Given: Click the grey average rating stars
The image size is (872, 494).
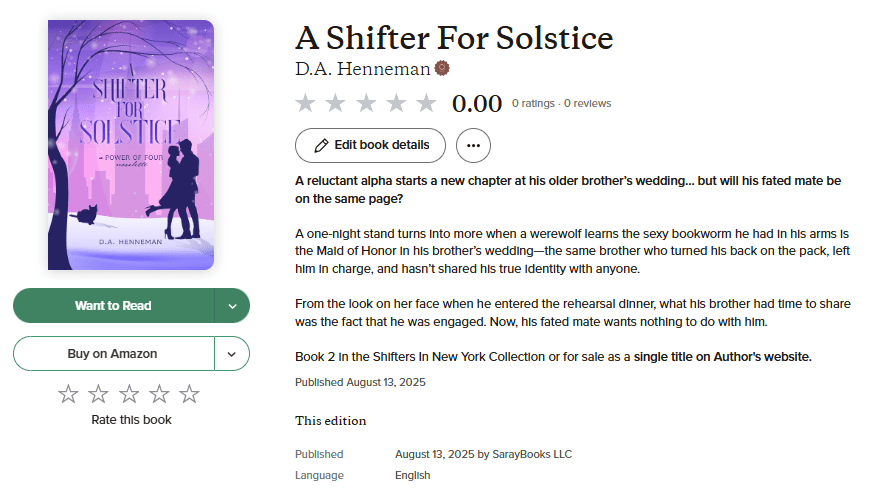Looking at the screenshot, I should coord(366,103).
